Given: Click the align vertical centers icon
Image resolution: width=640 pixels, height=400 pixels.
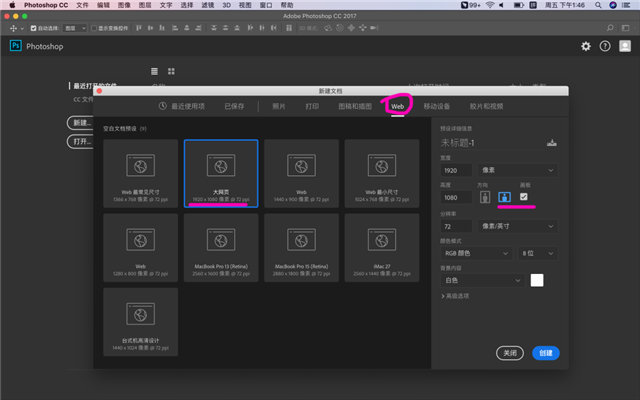Looking at the screenshot, I should coord(151,28).
